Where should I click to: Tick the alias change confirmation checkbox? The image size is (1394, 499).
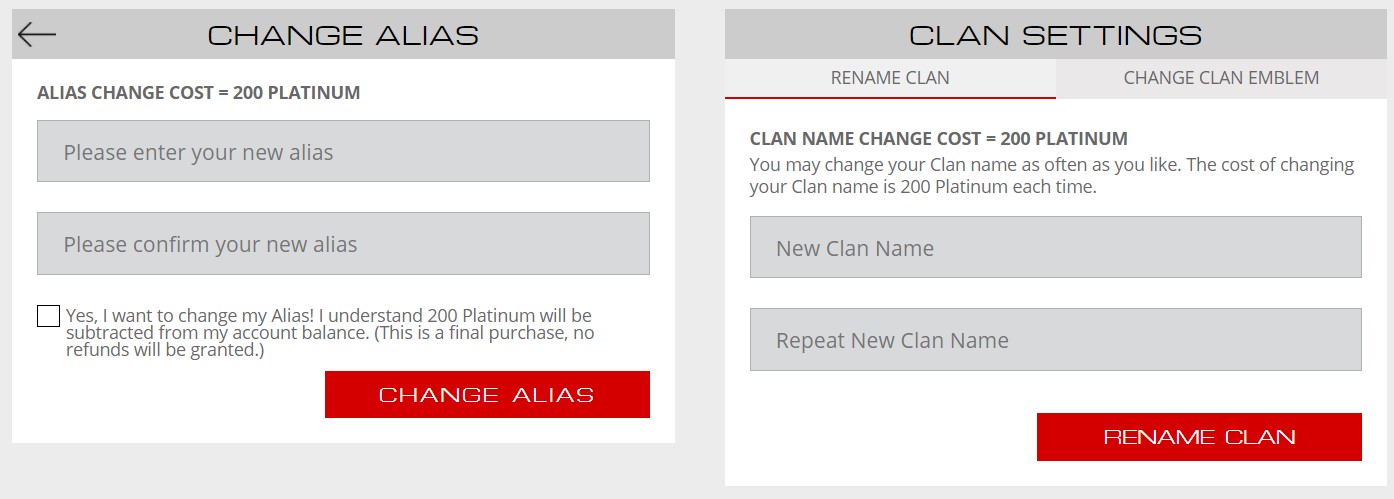pyautogui.click(x=48, y=316)
